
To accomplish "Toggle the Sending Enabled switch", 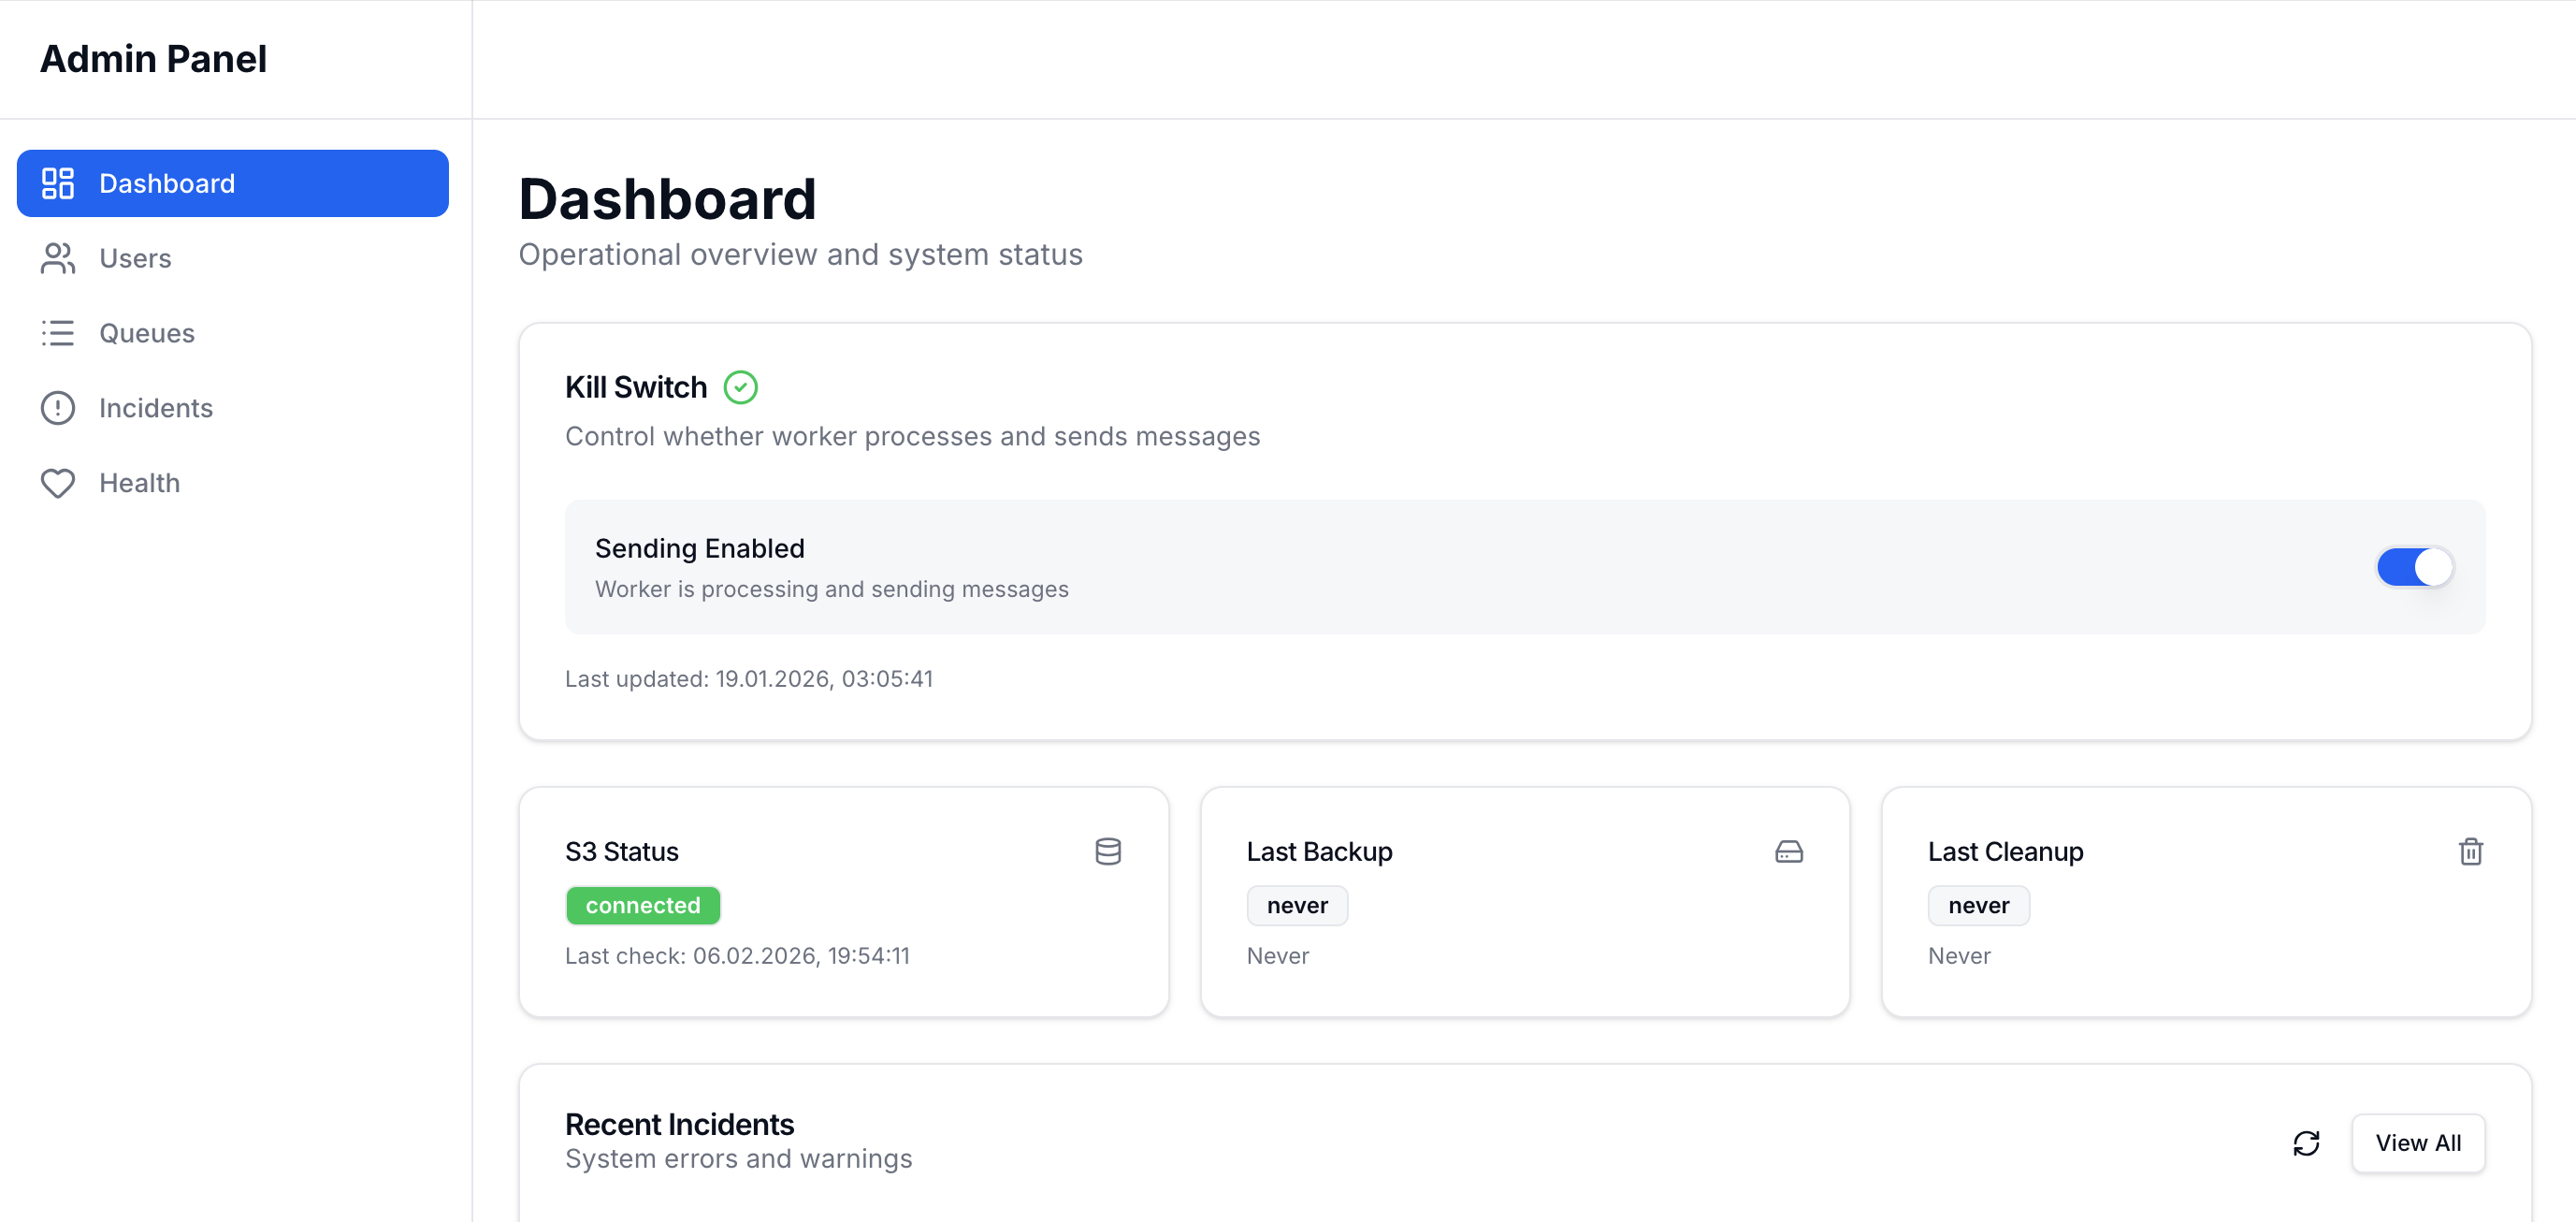I will (x=2414, y=567).
